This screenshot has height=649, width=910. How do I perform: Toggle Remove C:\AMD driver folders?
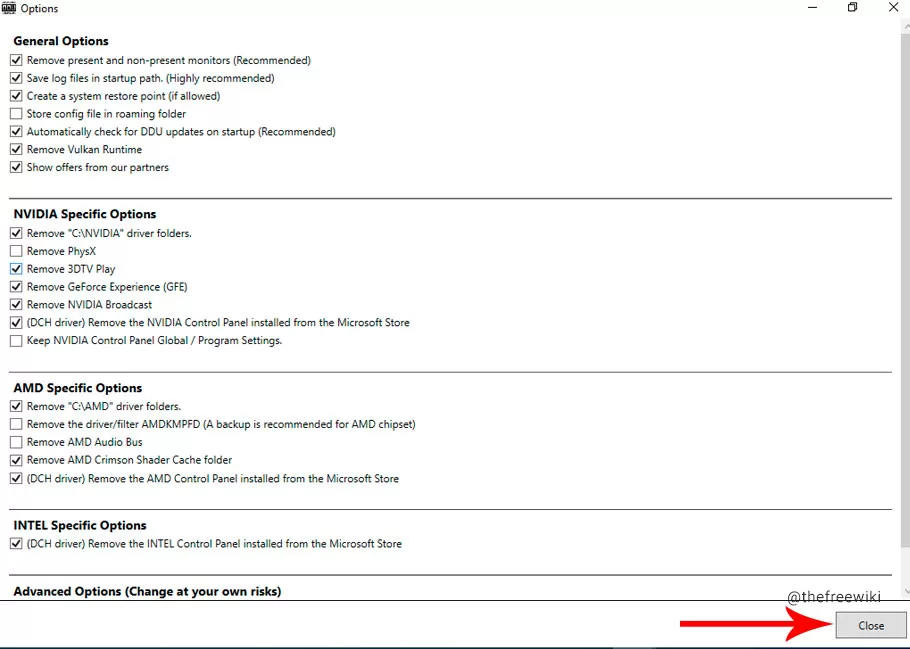pos(16,406)
